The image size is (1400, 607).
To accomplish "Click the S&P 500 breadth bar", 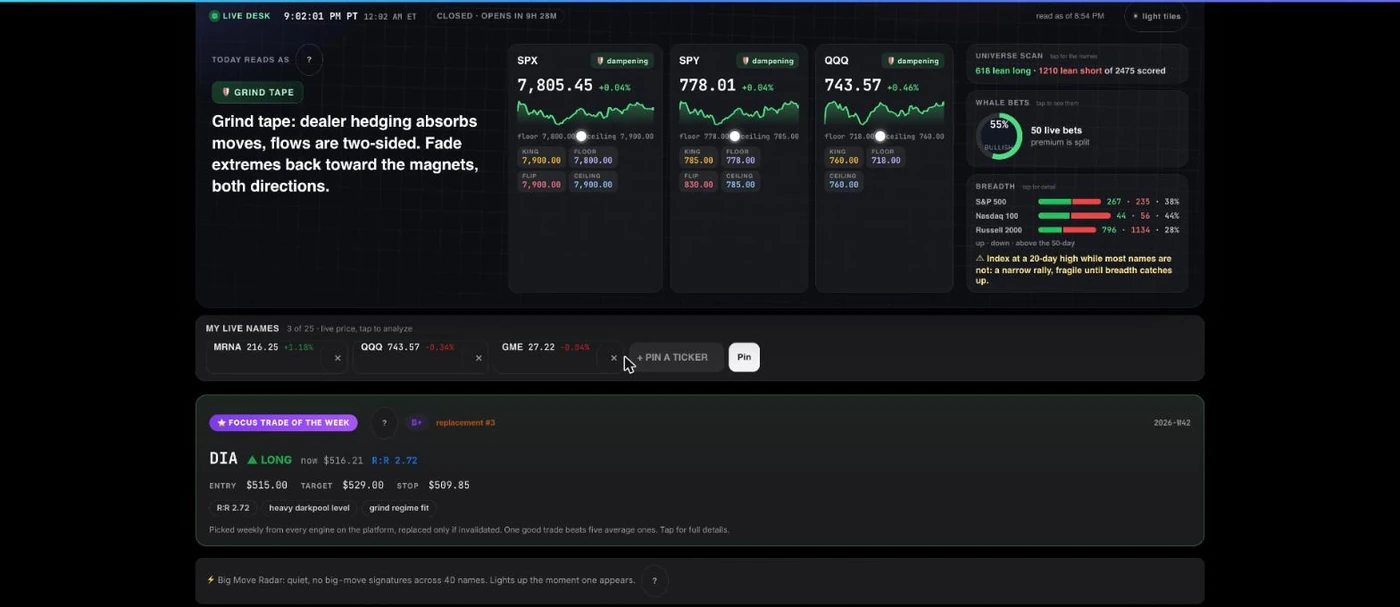I will [x=1069, y=202].
